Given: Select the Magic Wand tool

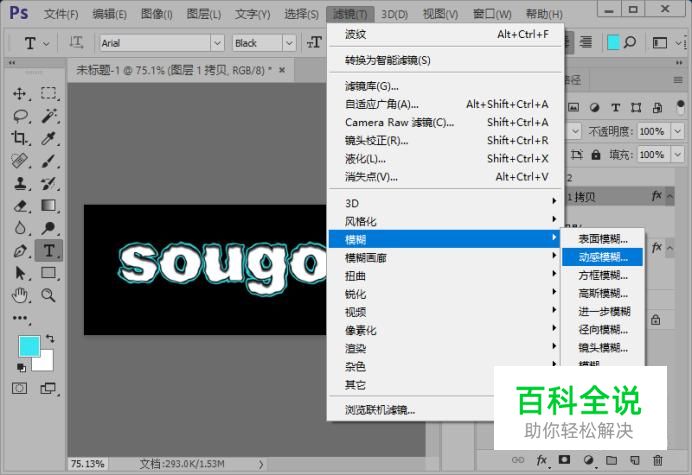Looking at the screenshot, I should [x=49, y=116].
